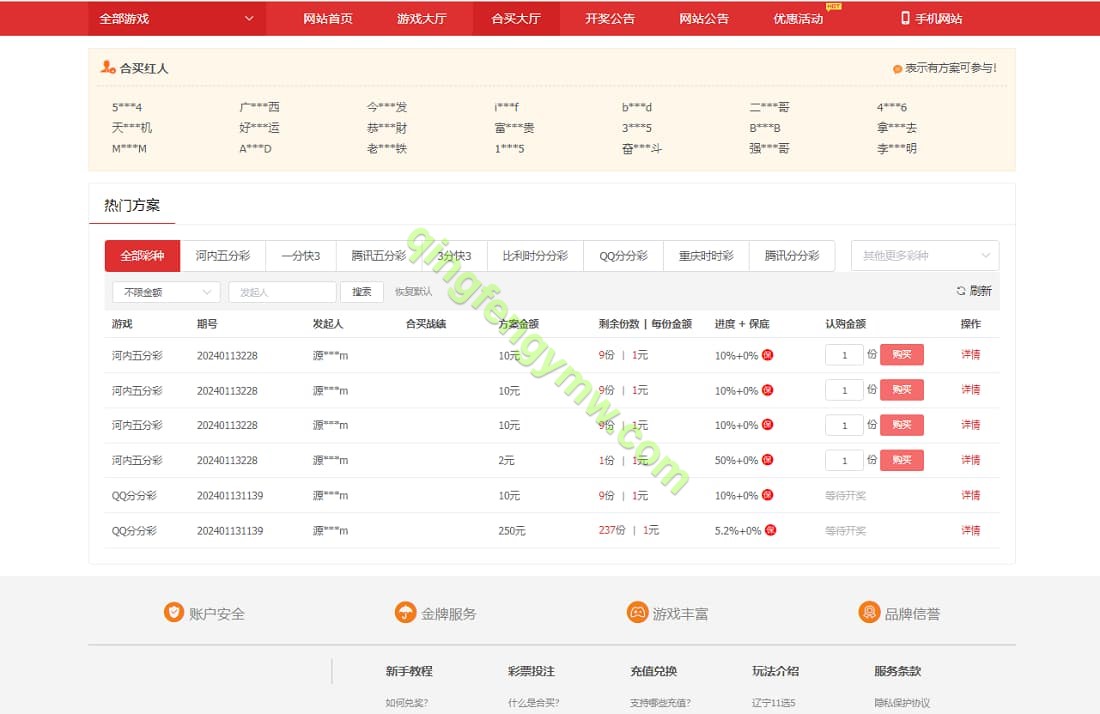Open footer link 辽宁11选5
The image size is (1100, 714).
(x=774, y=702)
